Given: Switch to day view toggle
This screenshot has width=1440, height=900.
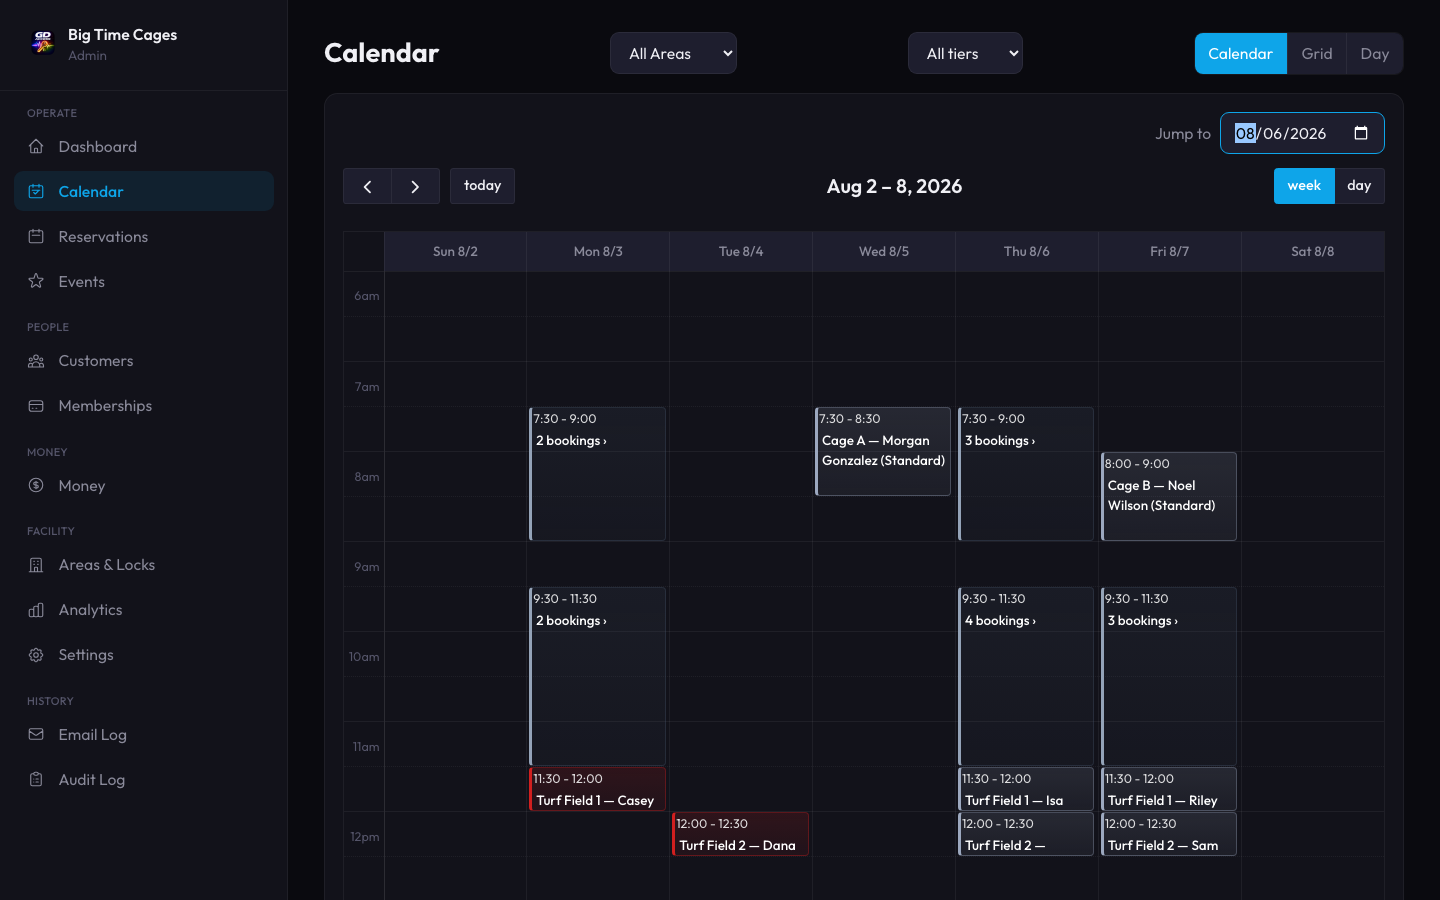Looking at the screenshot, I should tap(1359, 186).
